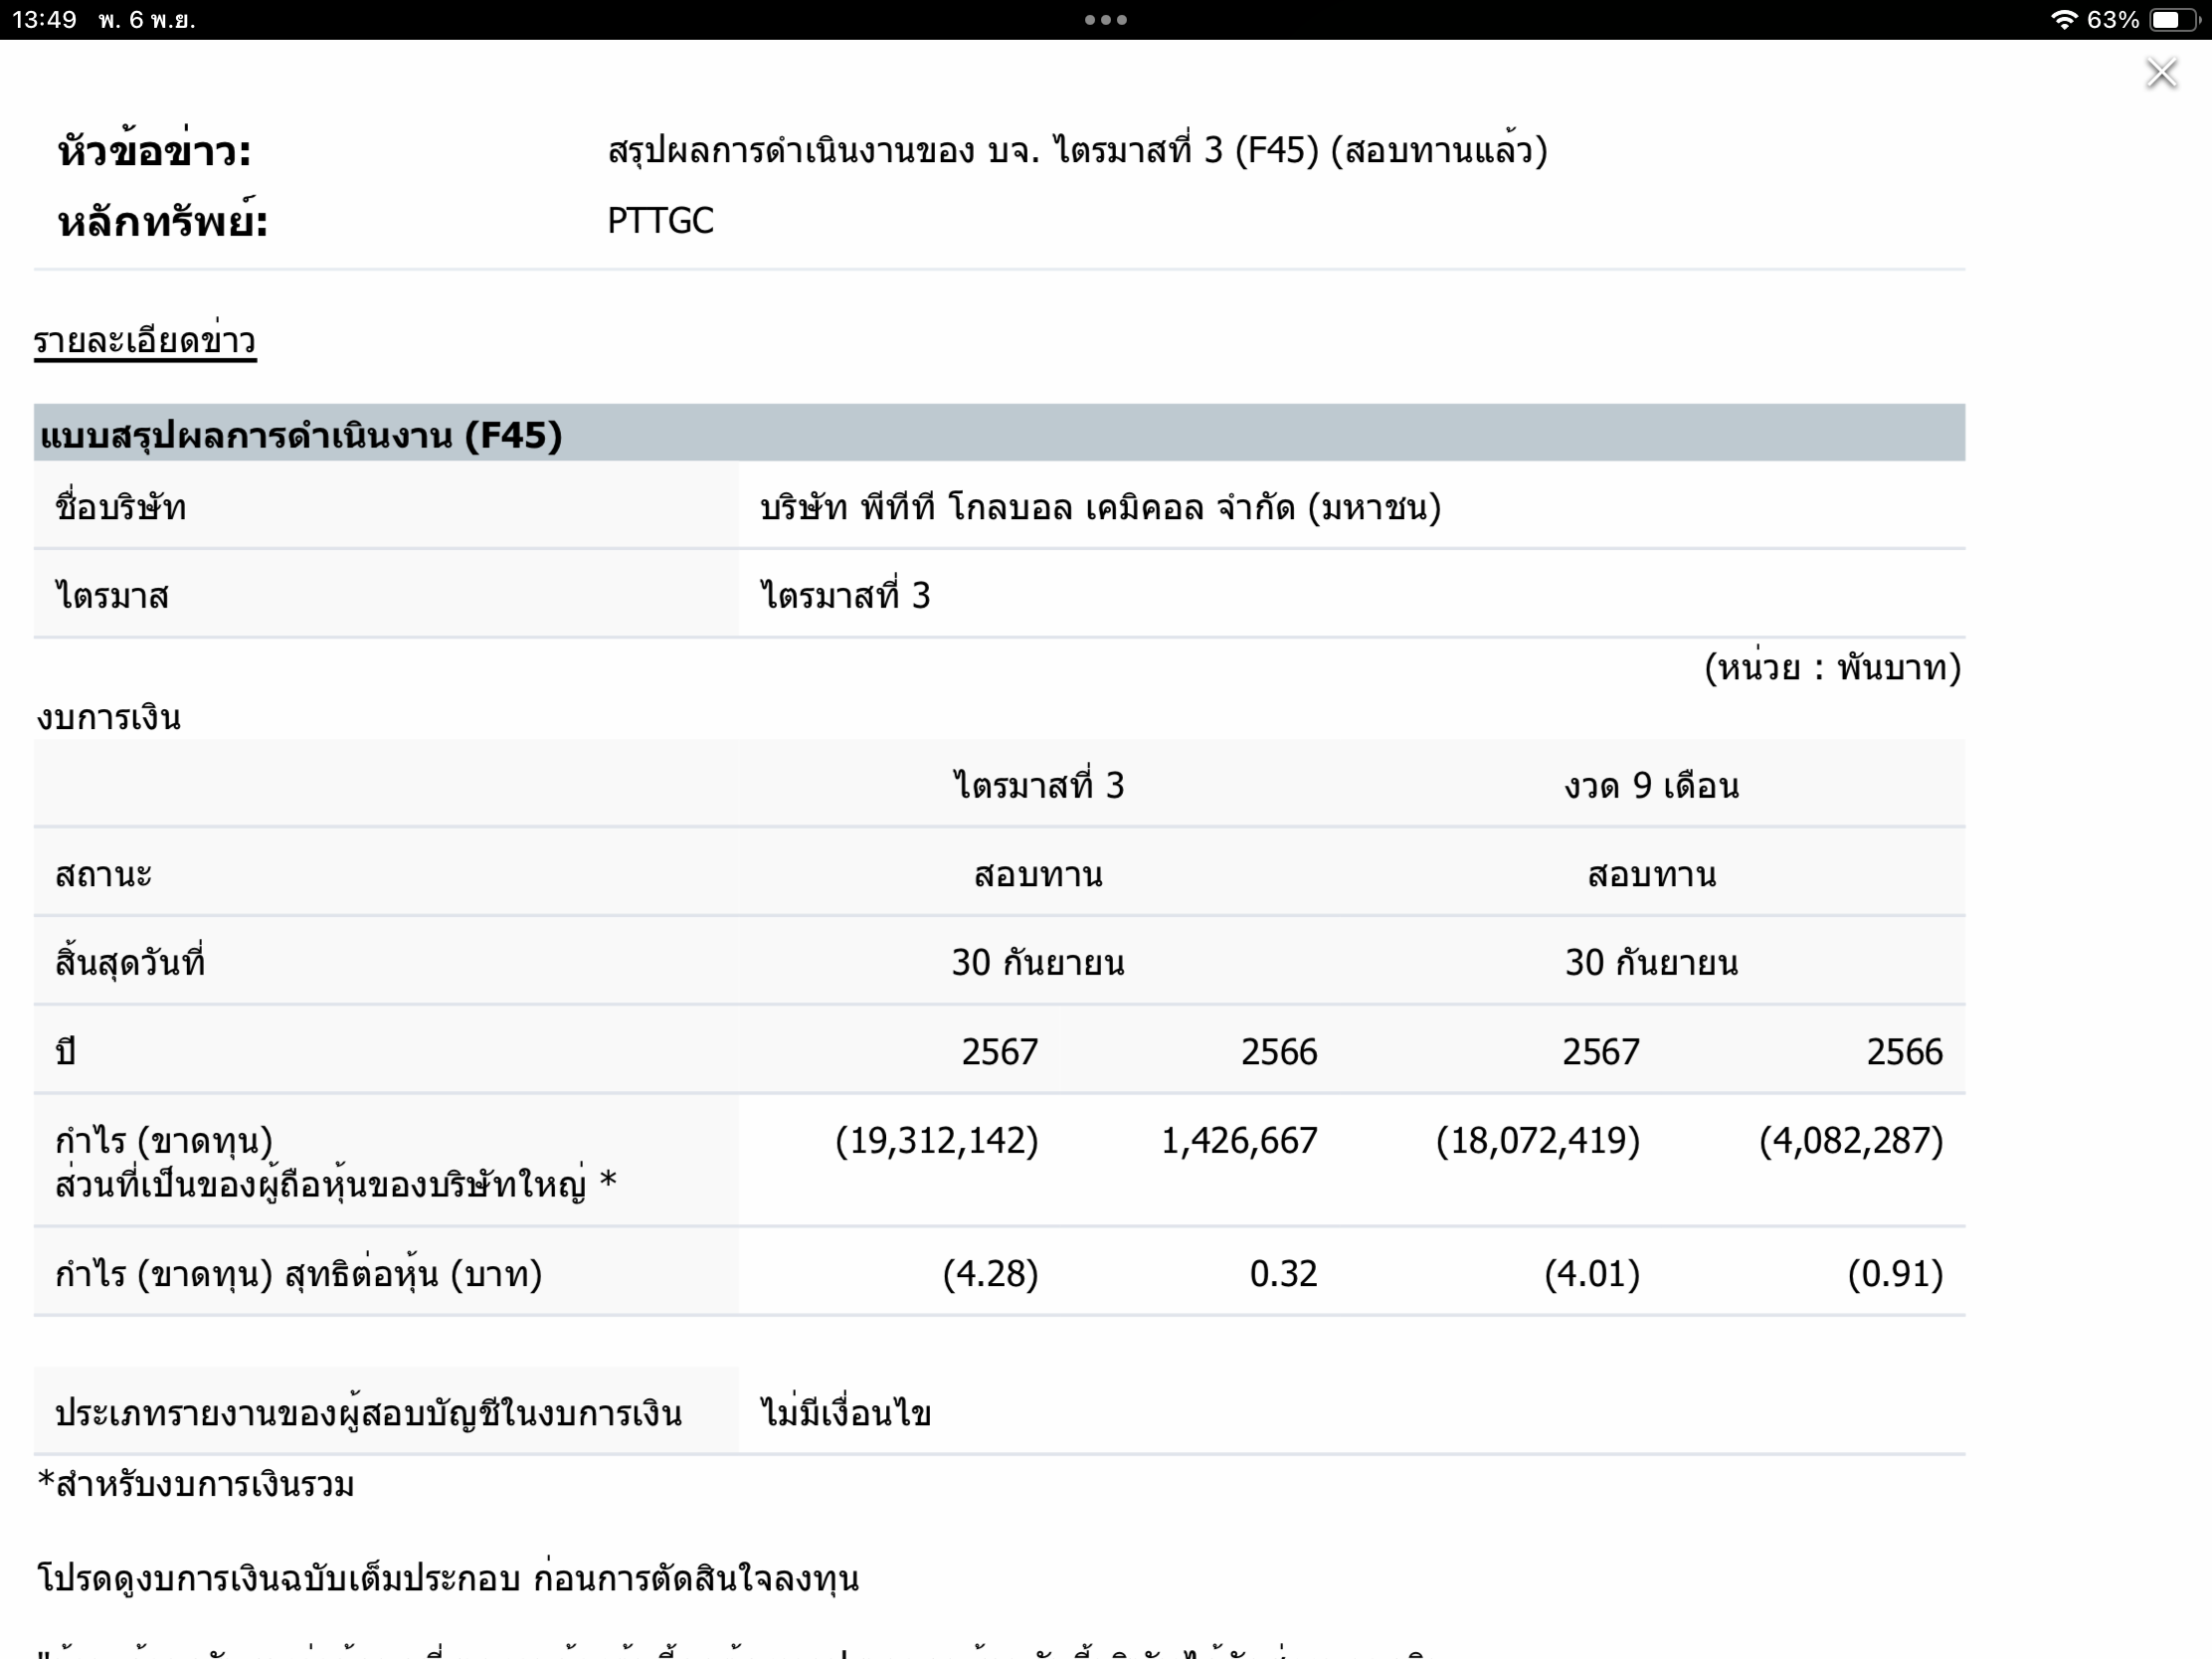Select the per-share value (4.28)
This screenshot has width=2212, height=1659.
[x=990, y=1273]
